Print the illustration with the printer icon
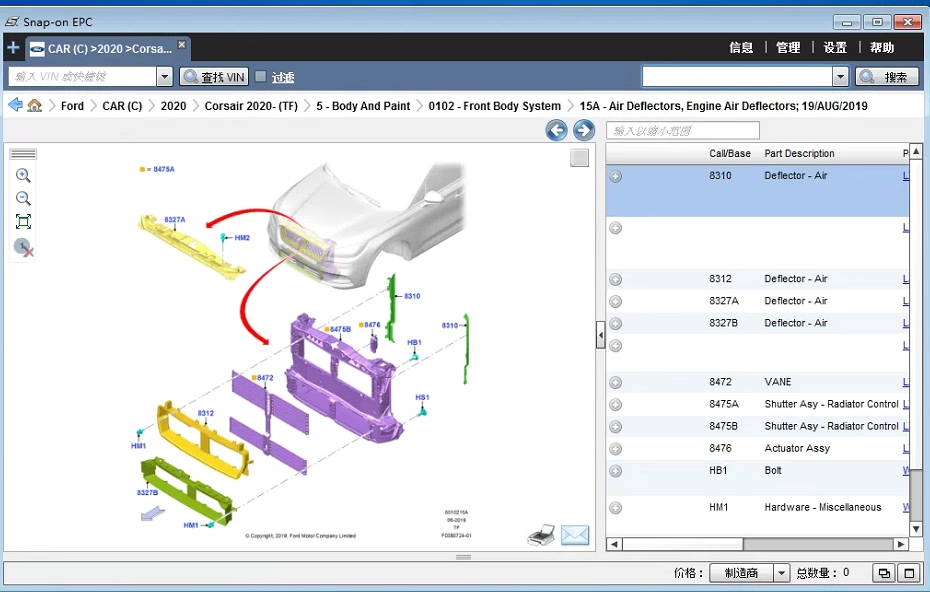The image size is (930, 592). (541, 534)
